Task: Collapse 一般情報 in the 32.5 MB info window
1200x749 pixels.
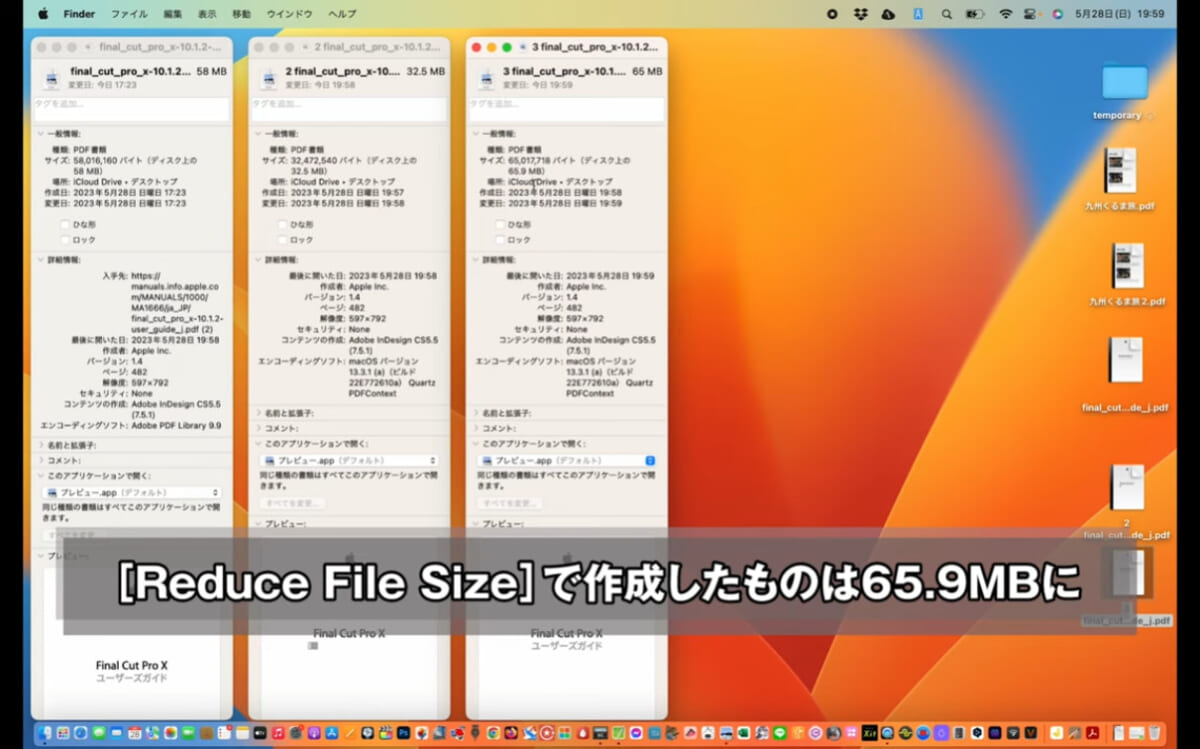Action: [258, 133]
